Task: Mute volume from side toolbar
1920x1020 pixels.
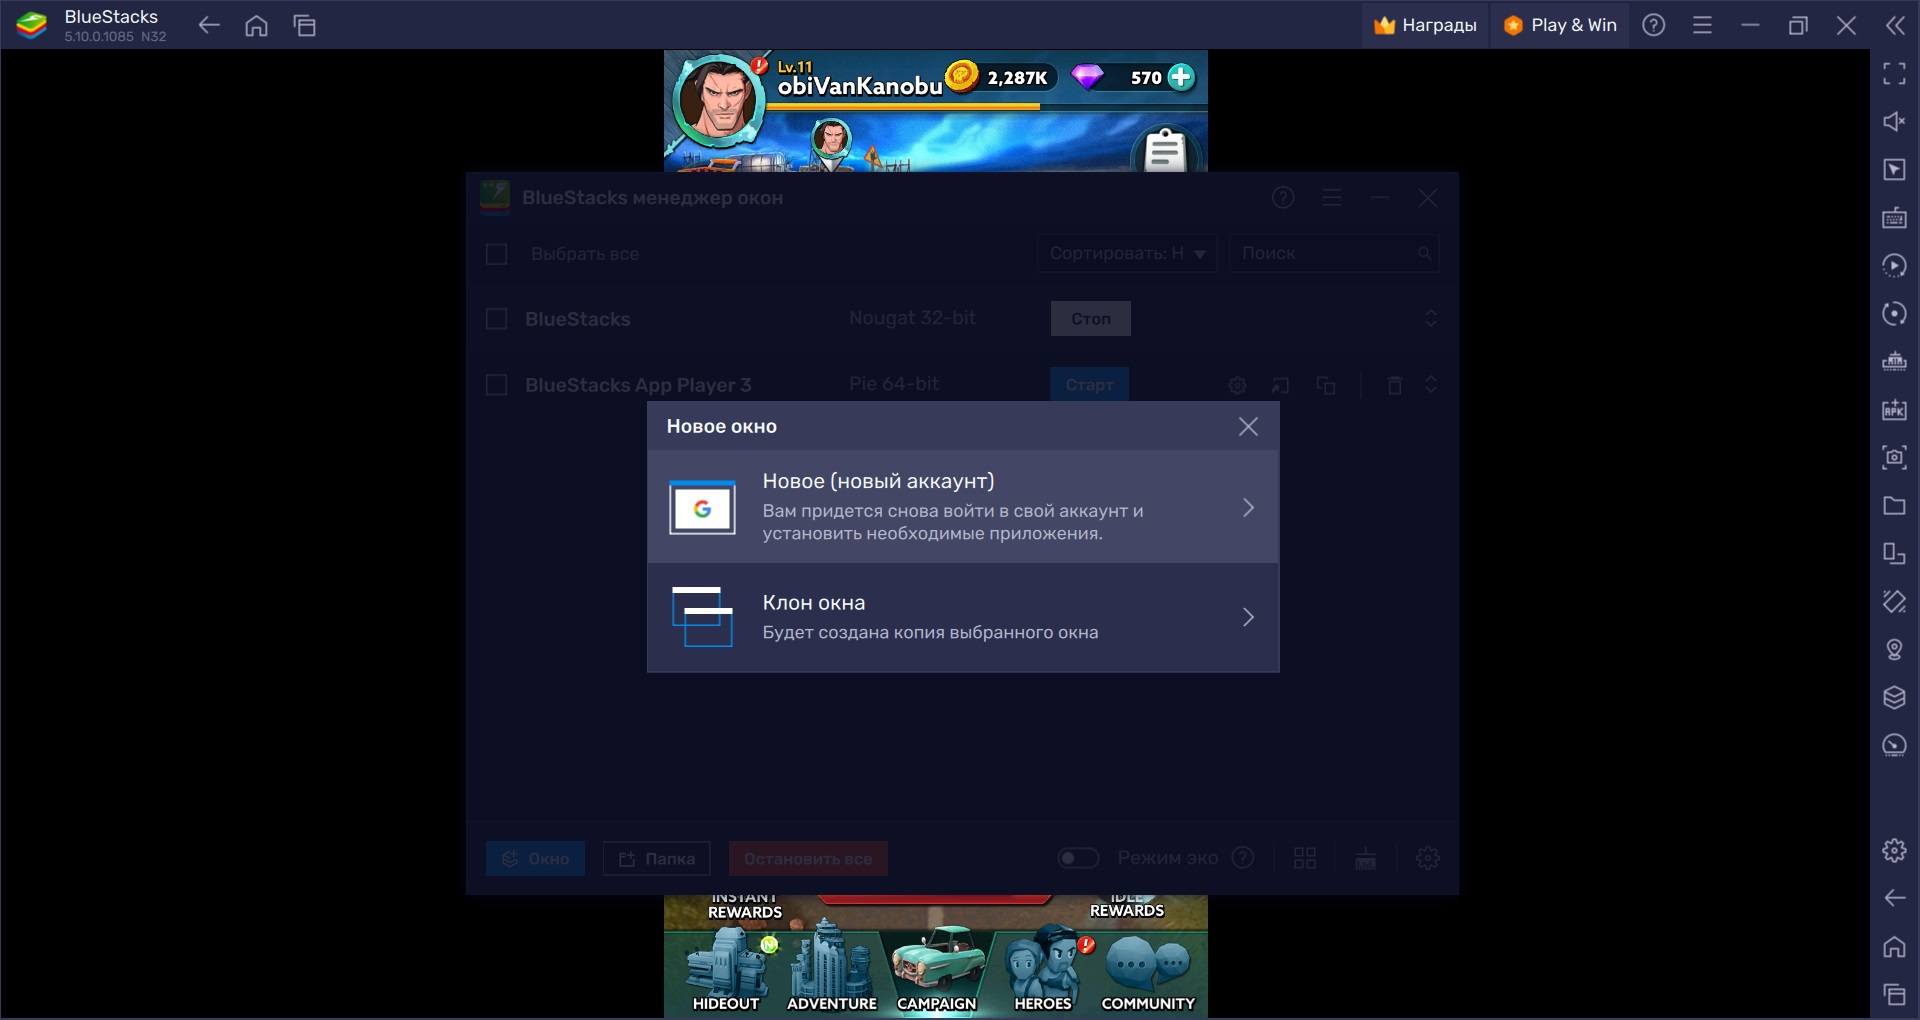Action: (1894, 121)
